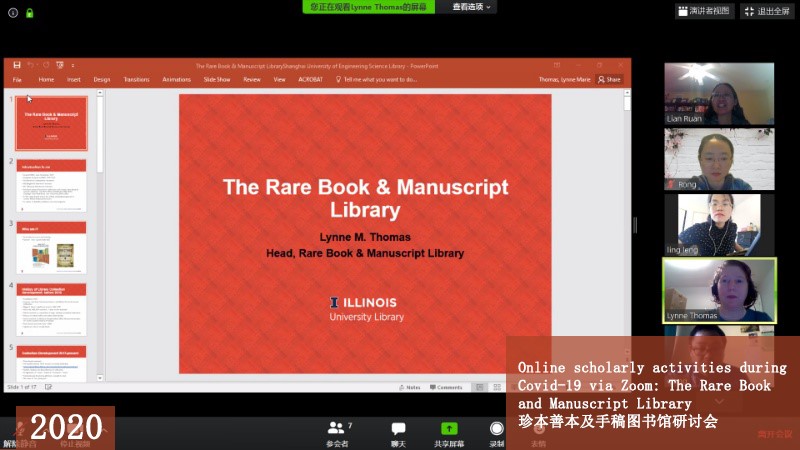Open the slide Notes pane
800x450 pixels.
pos(408,387)
